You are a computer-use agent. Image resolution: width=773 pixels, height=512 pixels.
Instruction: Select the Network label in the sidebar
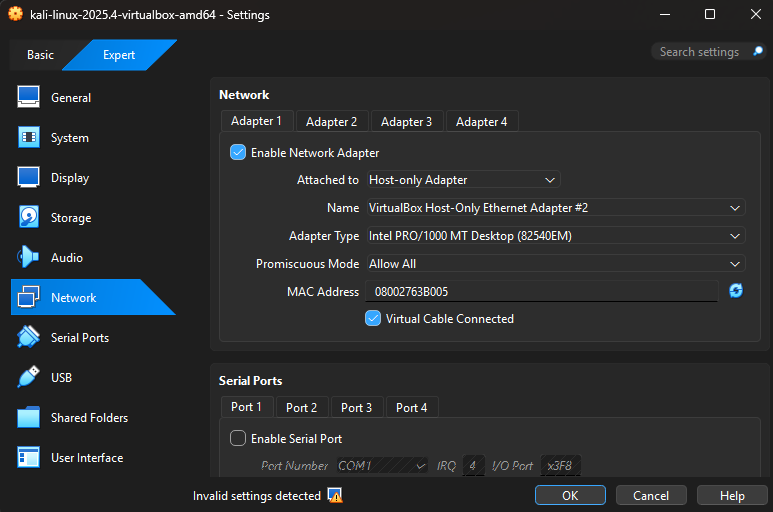(73, 298)
